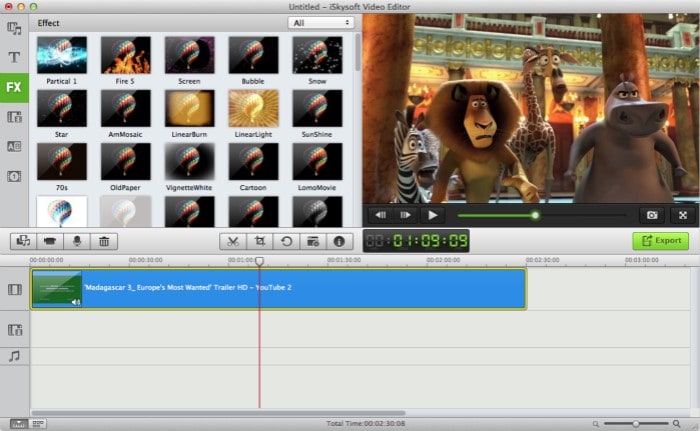This screenshot has width=700, height=431.
Task: Open the Transitions sidebar tab
Action: (x=14, y=146)
